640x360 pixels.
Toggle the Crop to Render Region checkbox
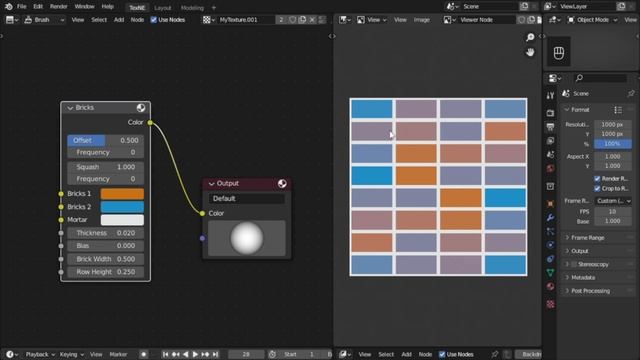597,189
